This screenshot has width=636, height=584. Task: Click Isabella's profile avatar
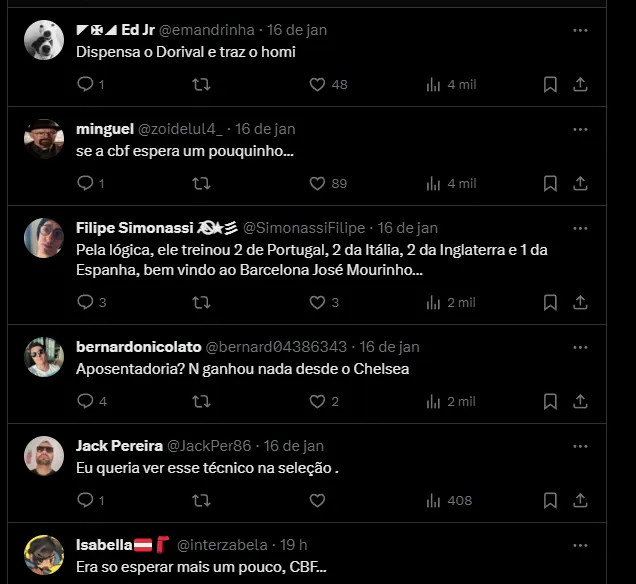[44, 555]
